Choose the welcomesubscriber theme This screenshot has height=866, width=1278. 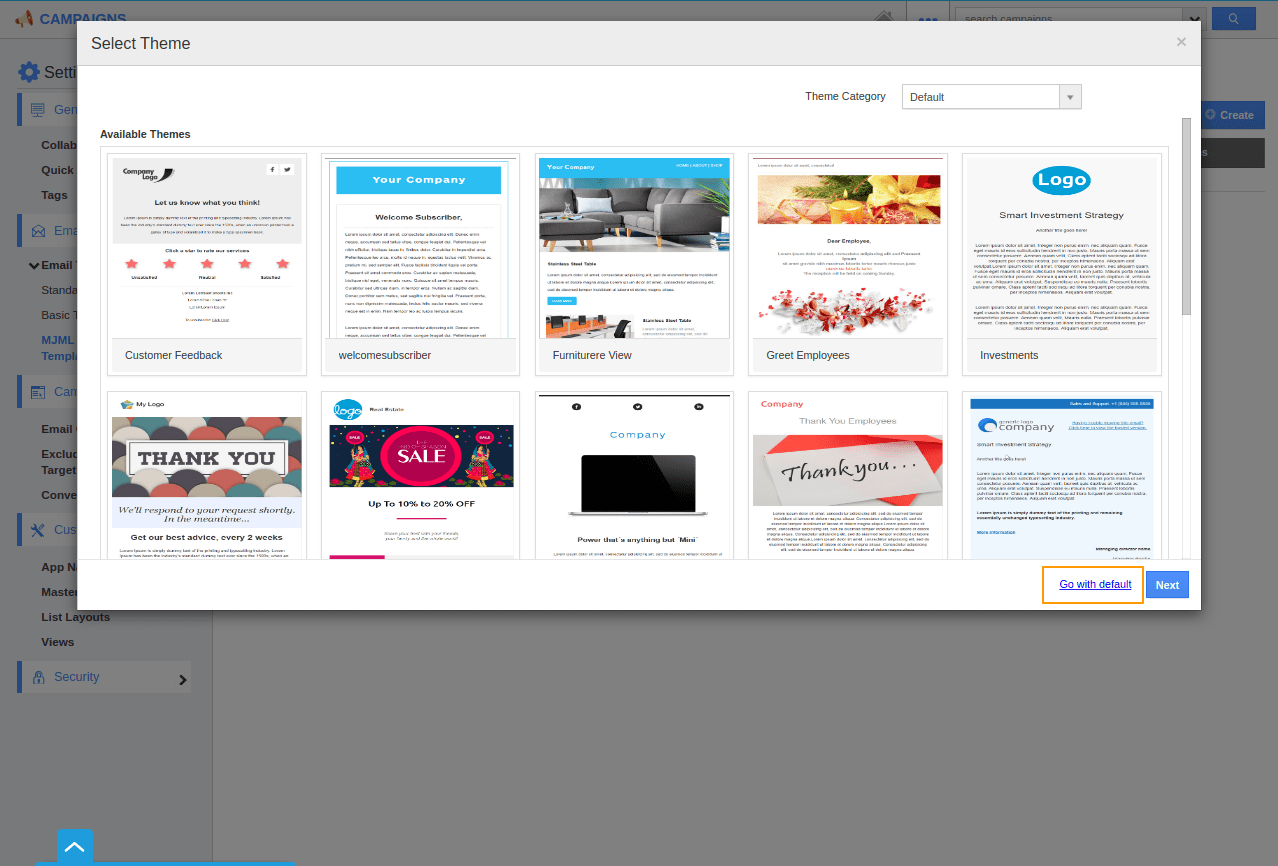click(x=420, y=264)
